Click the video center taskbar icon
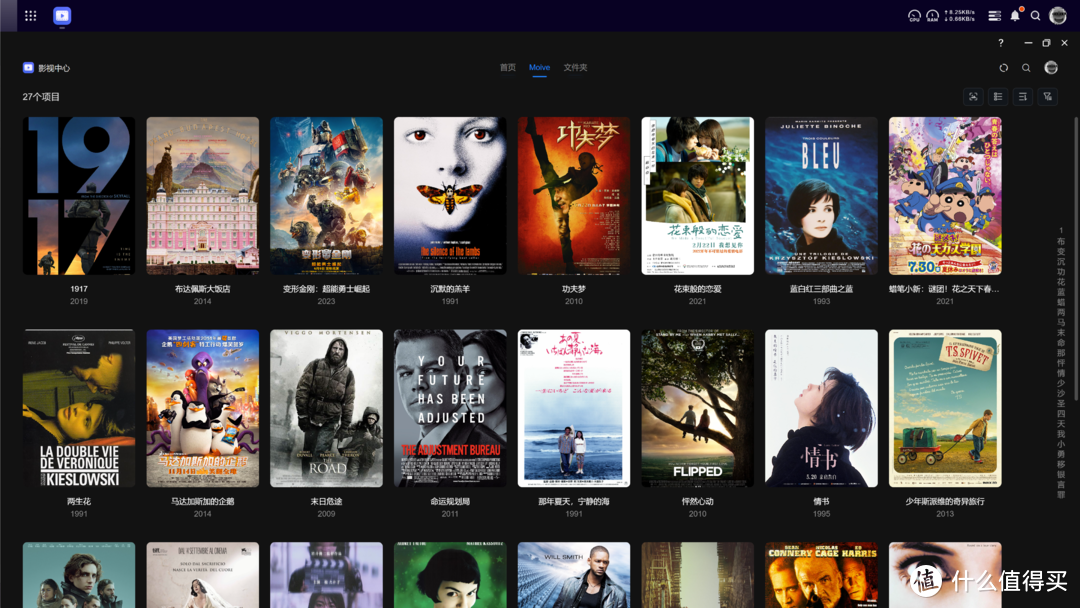Viewport: 1080px width, 608px height. click(x=62, y=15)
